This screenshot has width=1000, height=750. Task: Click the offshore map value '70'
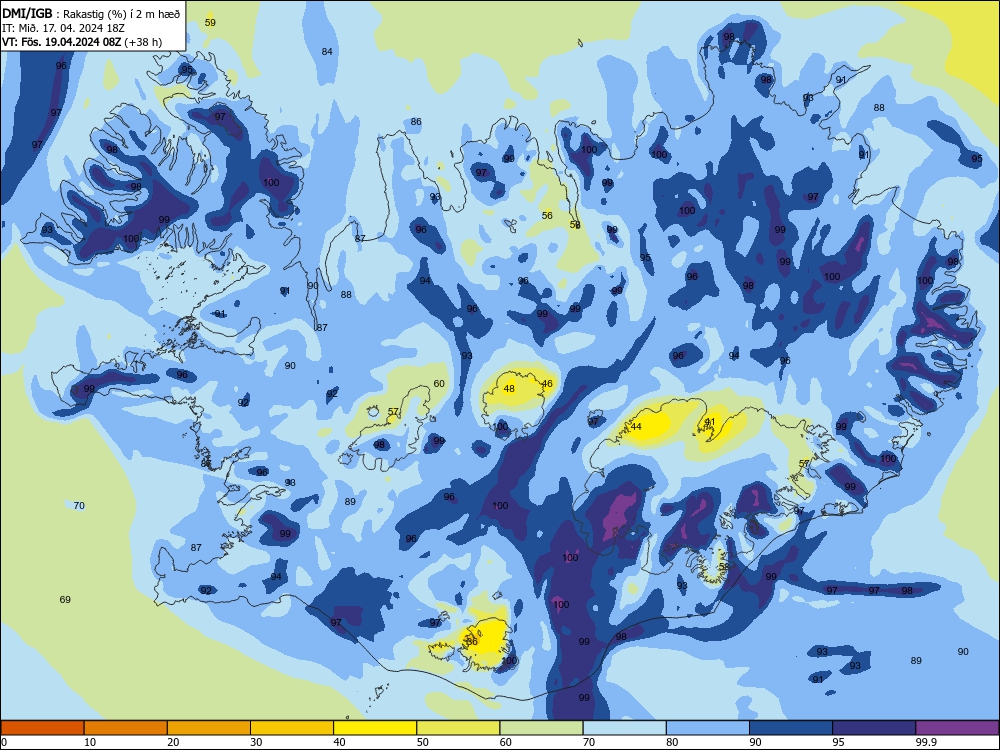pyautogui.click(x=79, y=506)
